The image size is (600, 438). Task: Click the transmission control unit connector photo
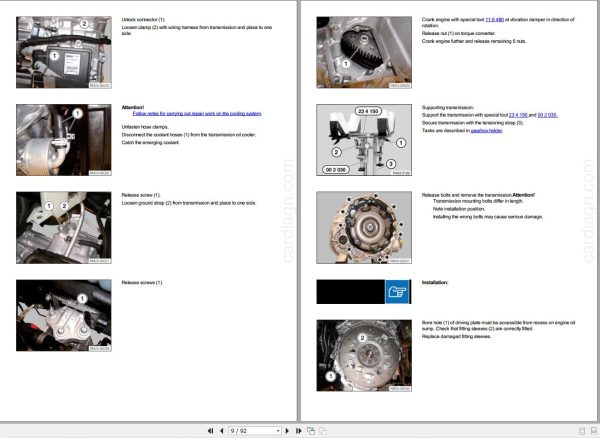64,52
